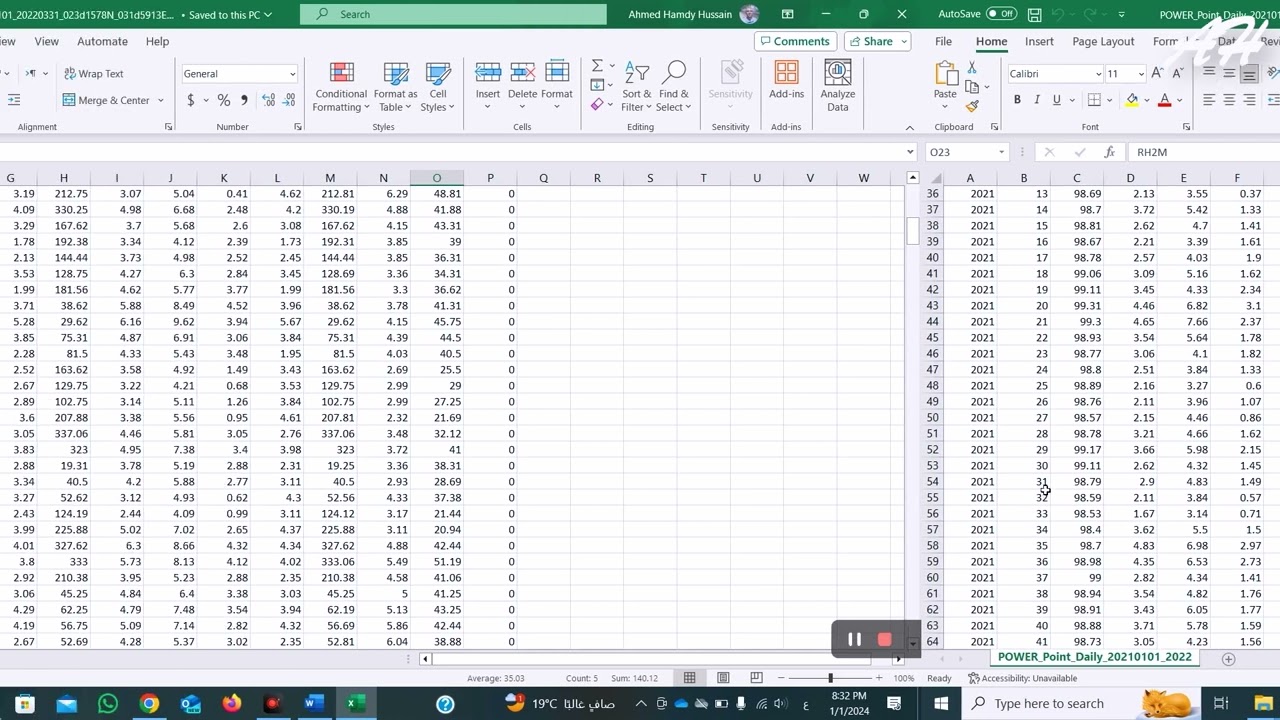Click the Insert cells icon
This screenshot has width=1280, height=720.
pos(488,72)
